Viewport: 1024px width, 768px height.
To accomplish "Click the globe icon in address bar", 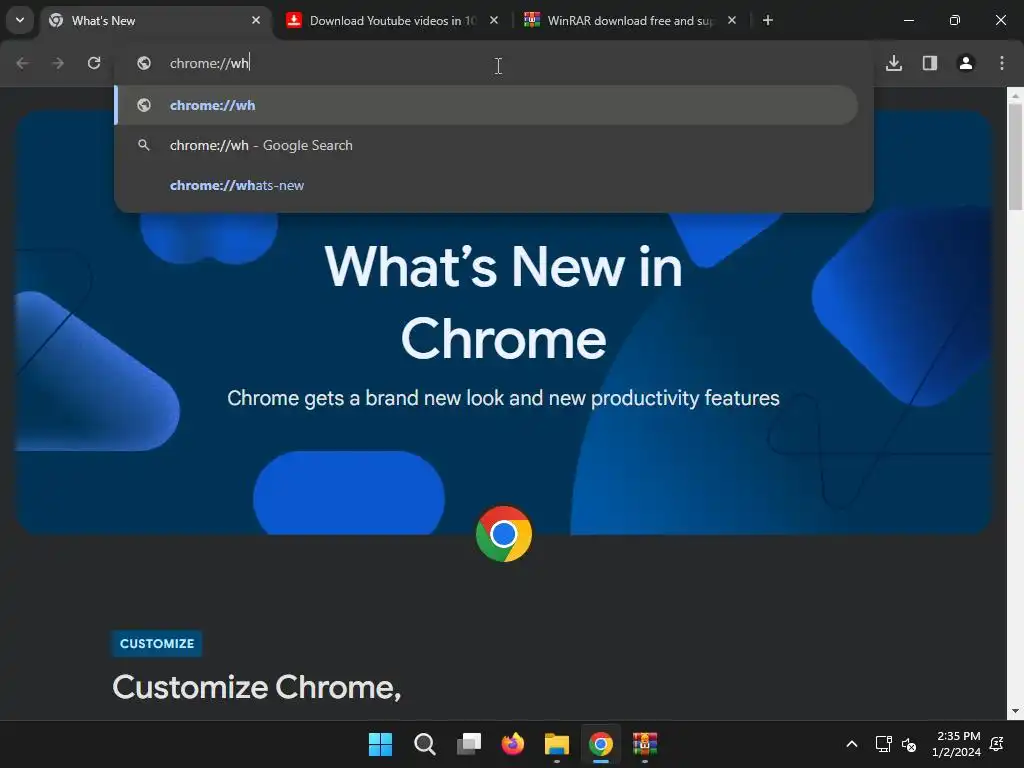I will point(144,63).
